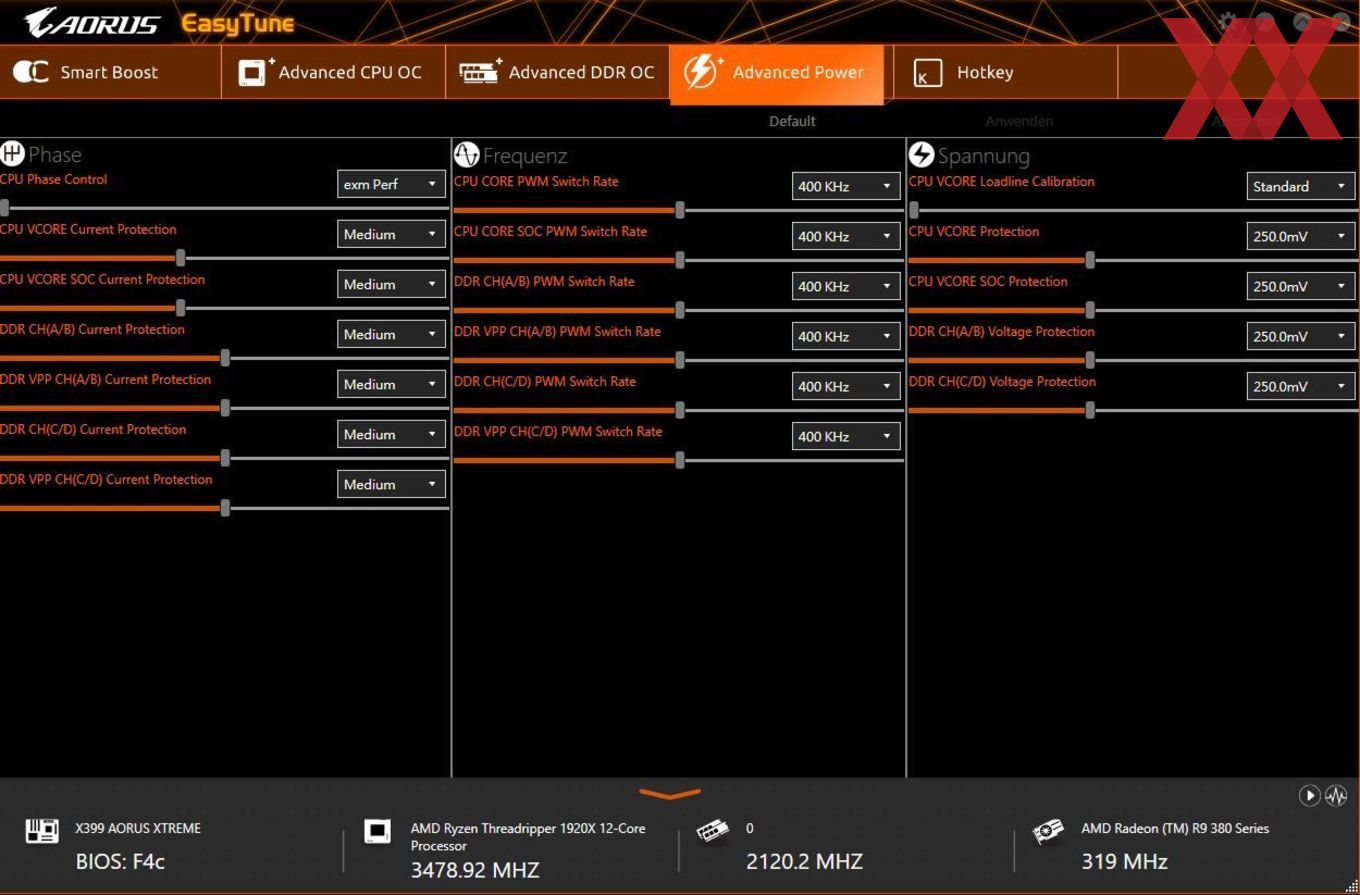The image size is (1360, 895).
Task: Expand CPU VCORE SOC Current Protection dropdown
Action: coord(391,284)
